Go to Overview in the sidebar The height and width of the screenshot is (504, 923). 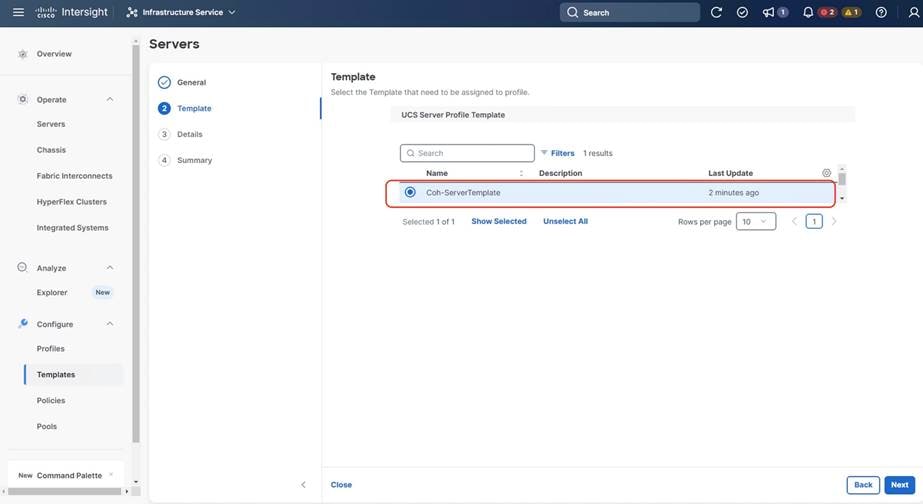[54, 54]
